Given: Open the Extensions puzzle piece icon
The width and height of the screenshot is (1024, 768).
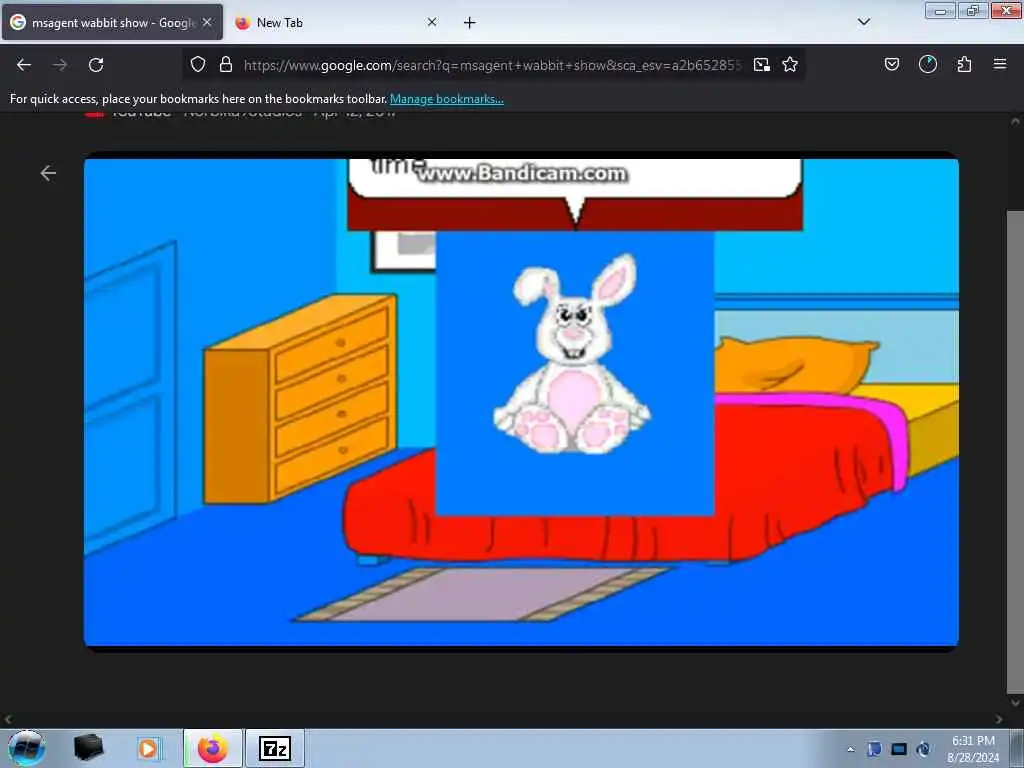Looking at the screenshot, I should click(x=964, y=64).
